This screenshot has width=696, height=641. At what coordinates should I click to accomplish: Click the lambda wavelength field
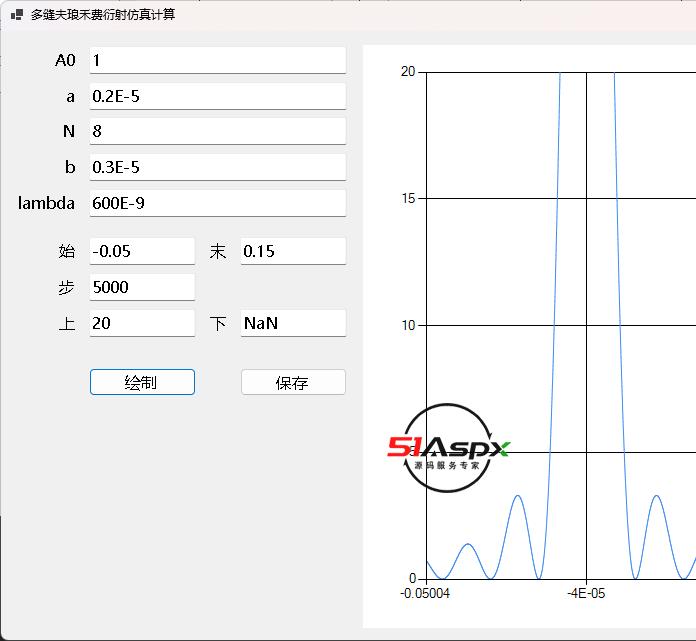point(218,203)
